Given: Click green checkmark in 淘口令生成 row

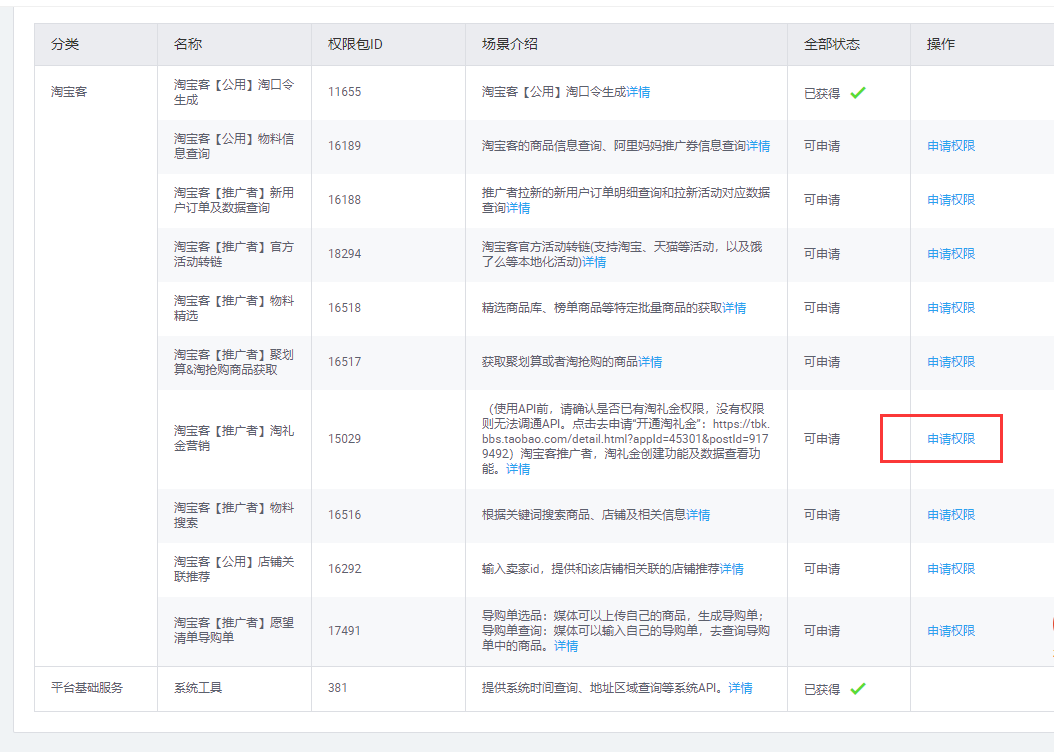Looking at the screenshot, I should 858,93.
